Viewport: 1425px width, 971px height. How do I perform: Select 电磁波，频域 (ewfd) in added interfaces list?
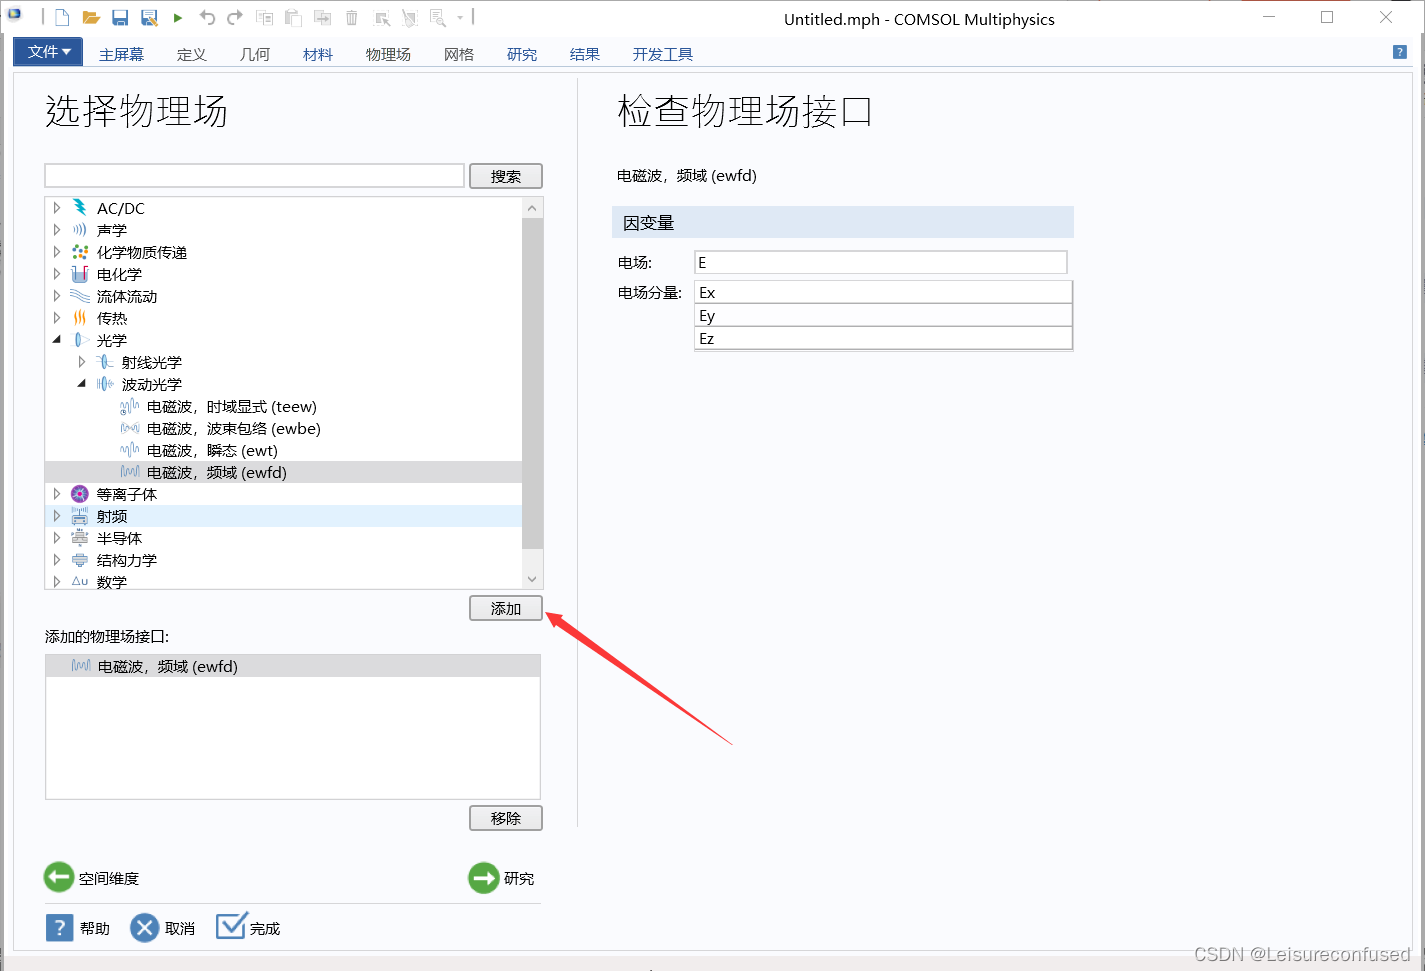click(x=293, y=666)
